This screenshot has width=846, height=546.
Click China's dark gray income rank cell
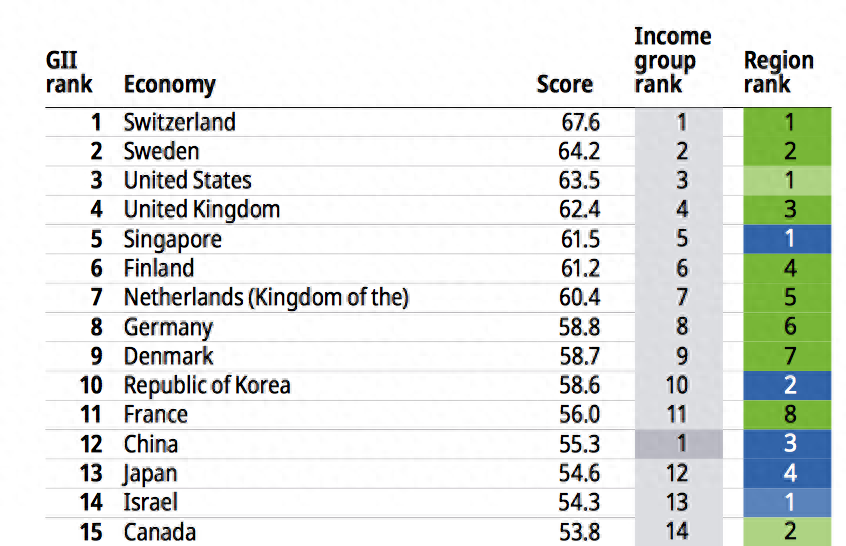[x=677, y=444]
